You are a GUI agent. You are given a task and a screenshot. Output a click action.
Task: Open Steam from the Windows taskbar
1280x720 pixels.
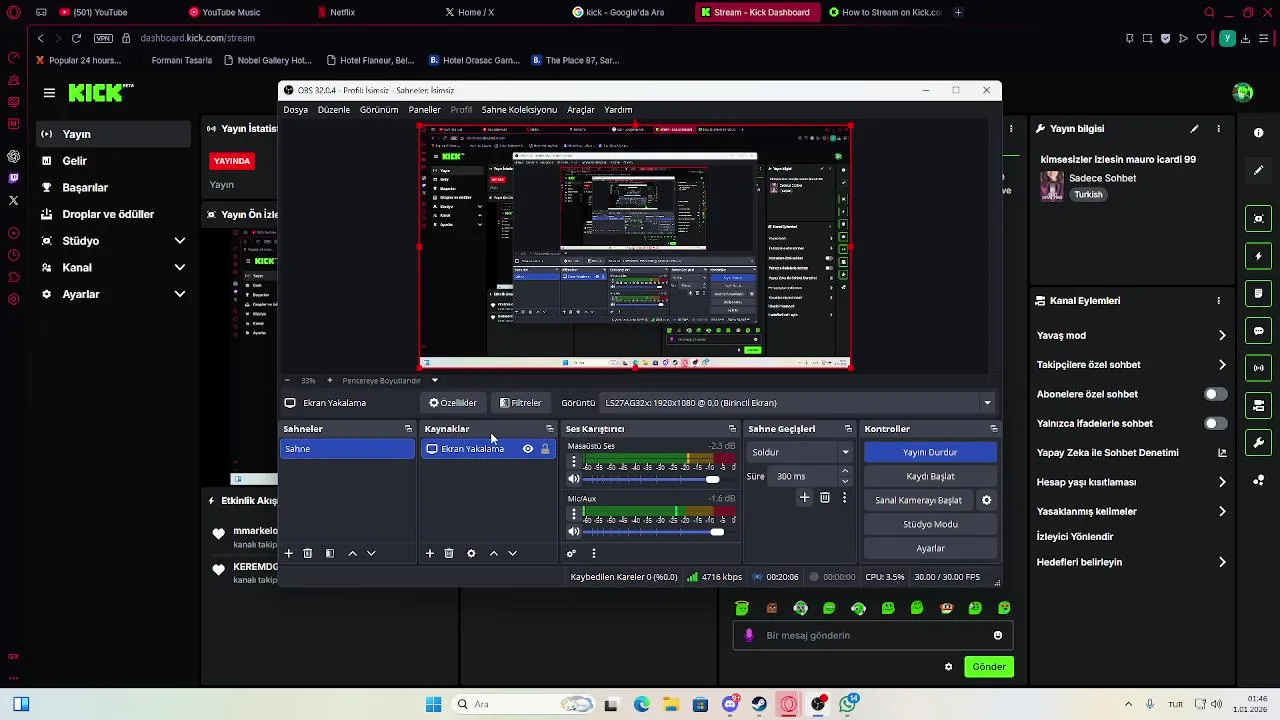(759, 704)
